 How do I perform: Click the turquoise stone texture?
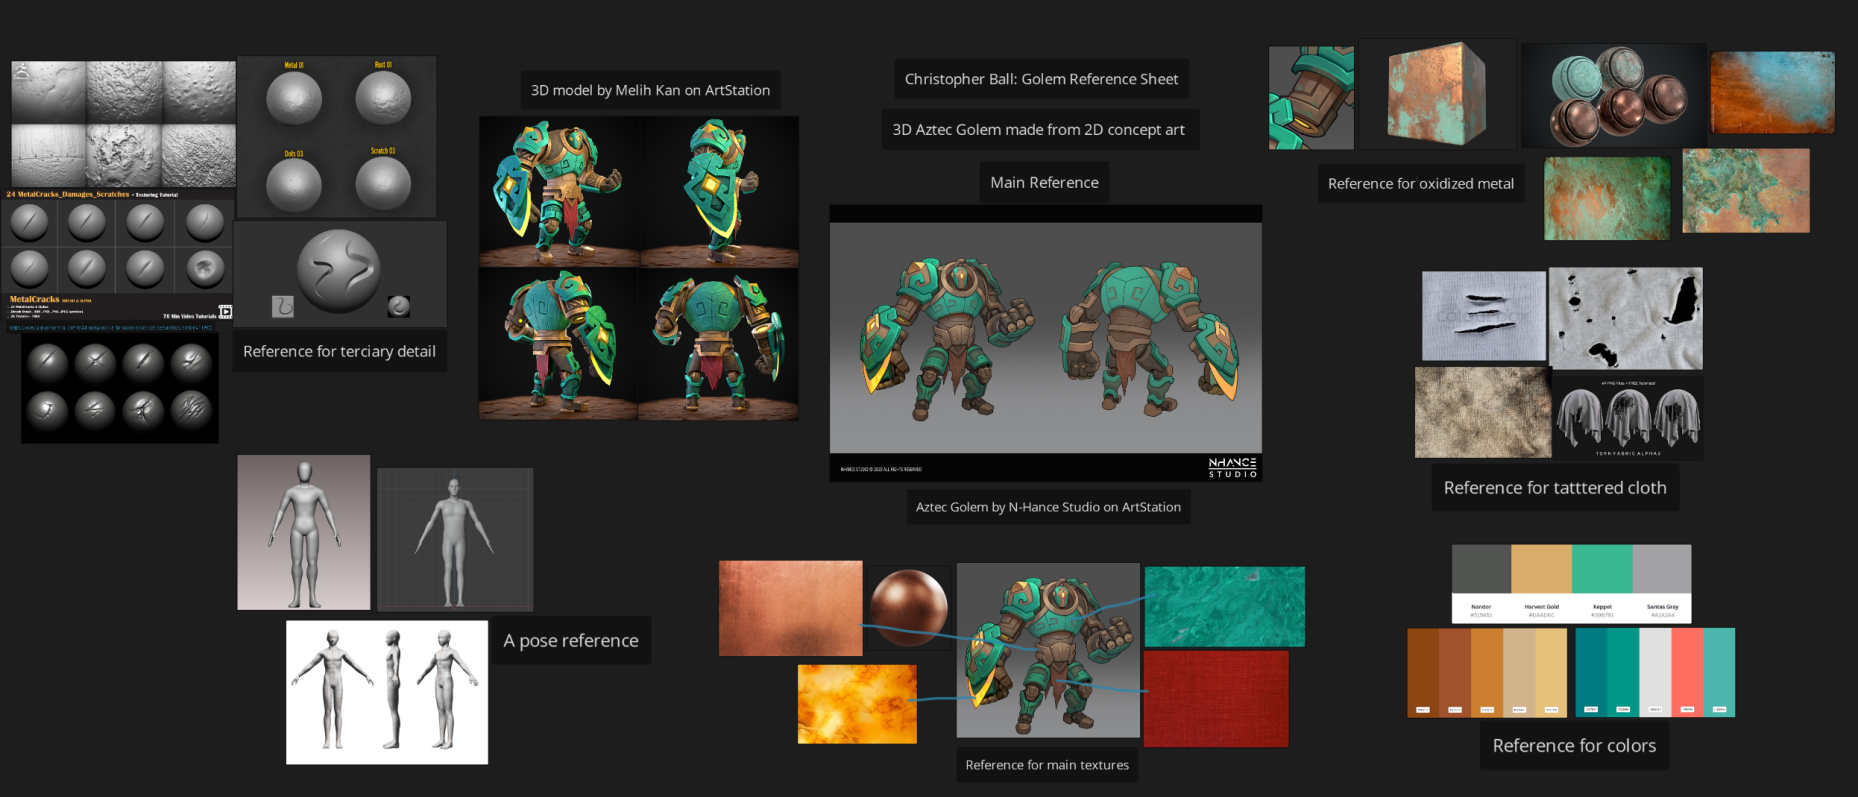coord(1224,607)
